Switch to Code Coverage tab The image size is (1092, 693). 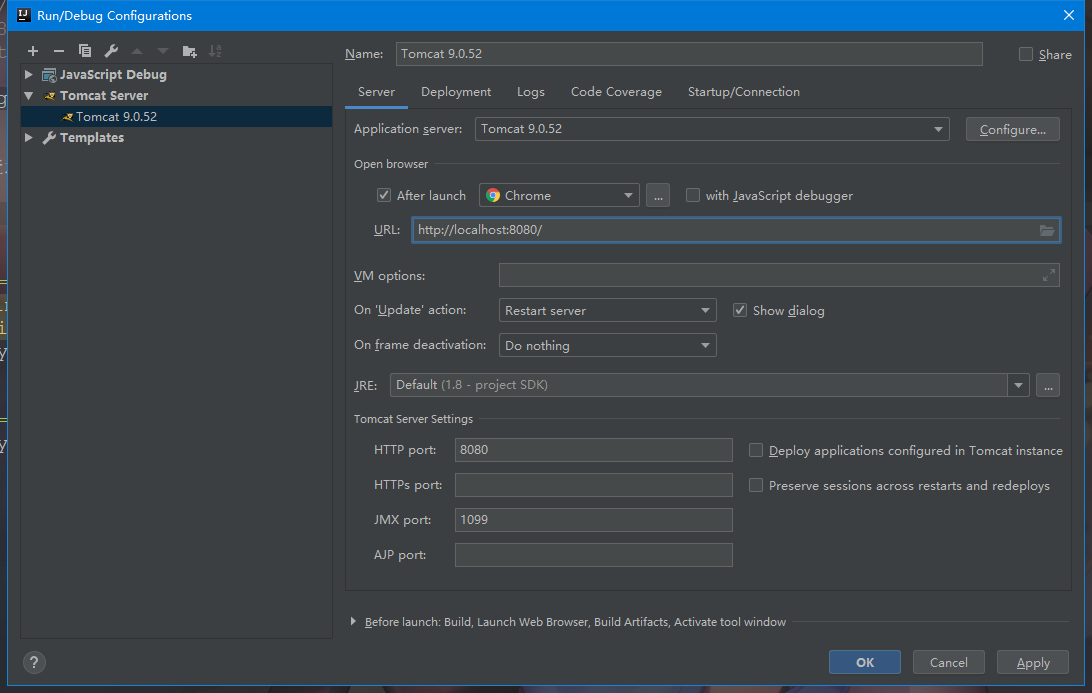(616, 92)
